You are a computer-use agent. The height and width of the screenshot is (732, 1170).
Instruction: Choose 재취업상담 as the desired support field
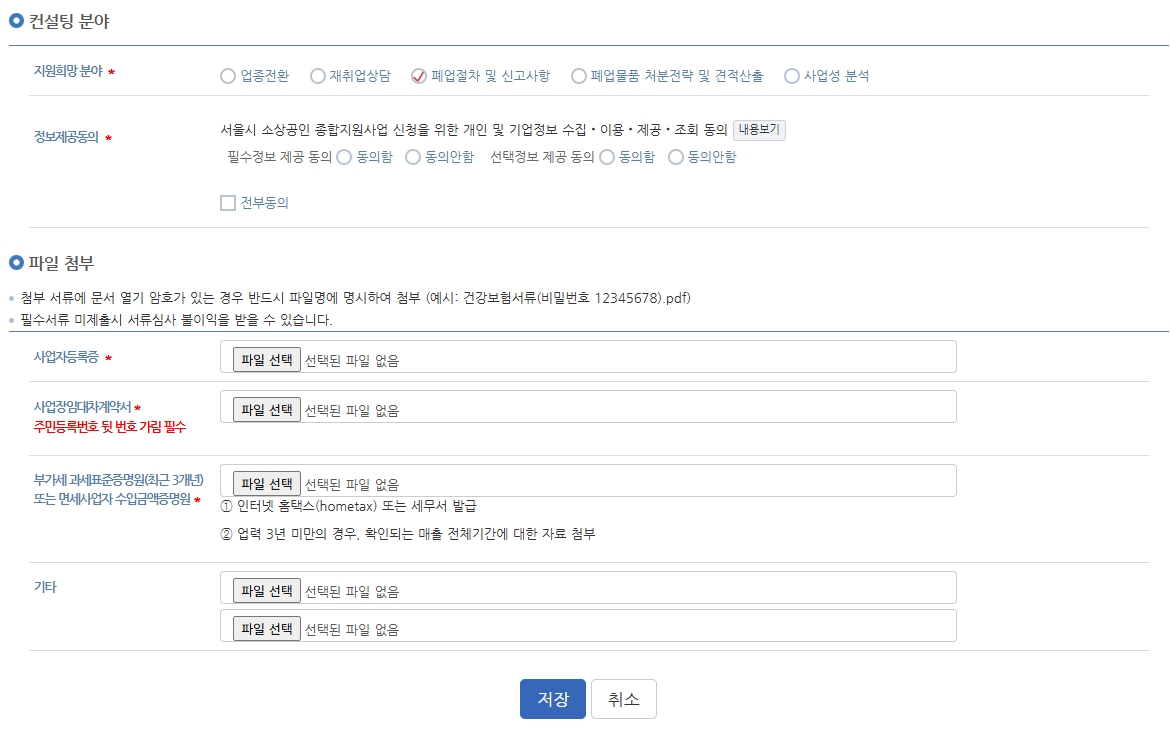click(x=317, y=75)
